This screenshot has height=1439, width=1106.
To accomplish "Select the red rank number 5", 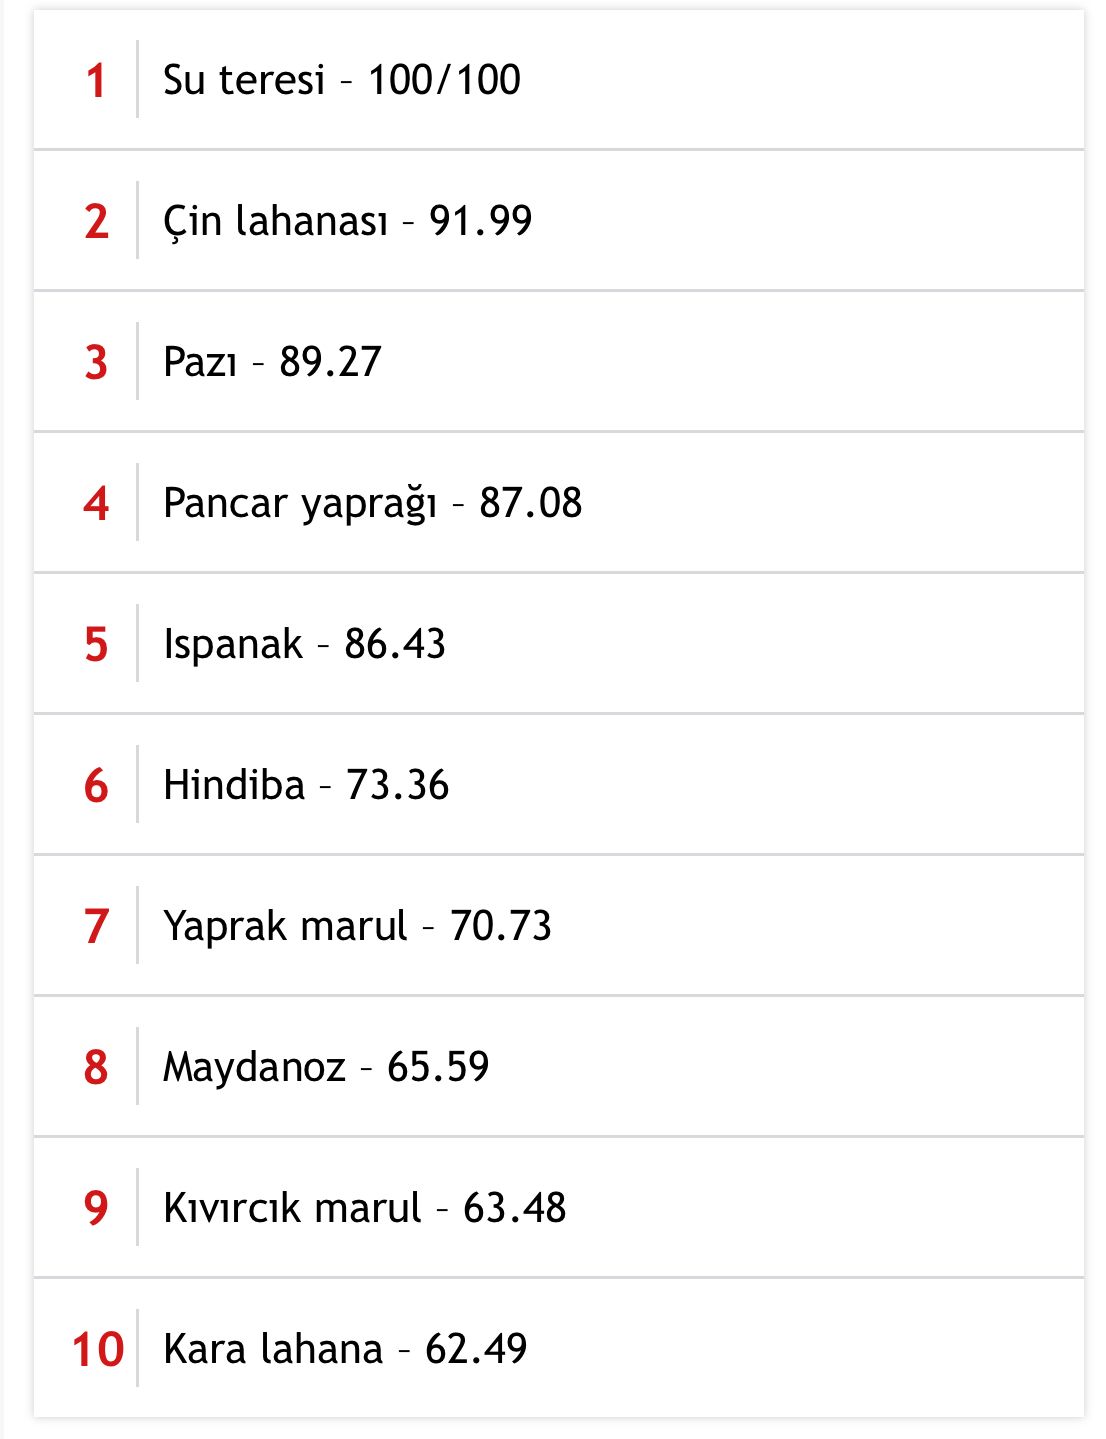I will (96, 645).
